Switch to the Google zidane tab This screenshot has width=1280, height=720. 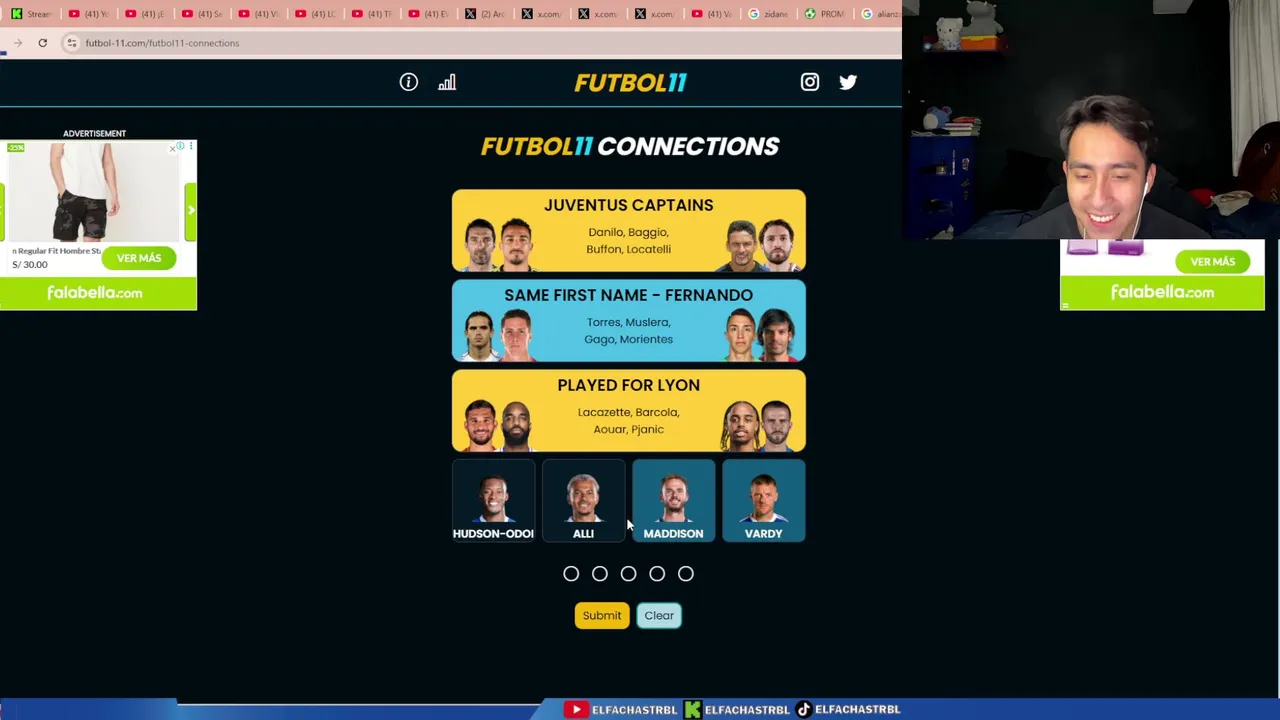pos(770,14)
